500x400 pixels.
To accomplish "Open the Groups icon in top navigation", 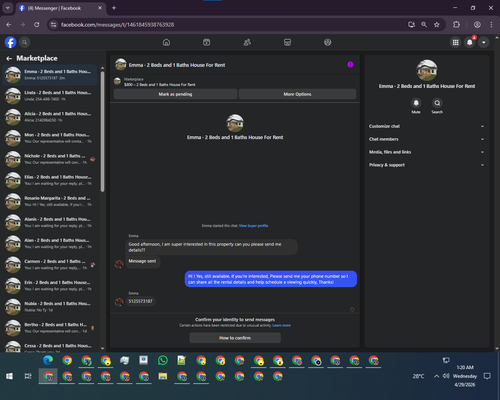I will [328, 42].
